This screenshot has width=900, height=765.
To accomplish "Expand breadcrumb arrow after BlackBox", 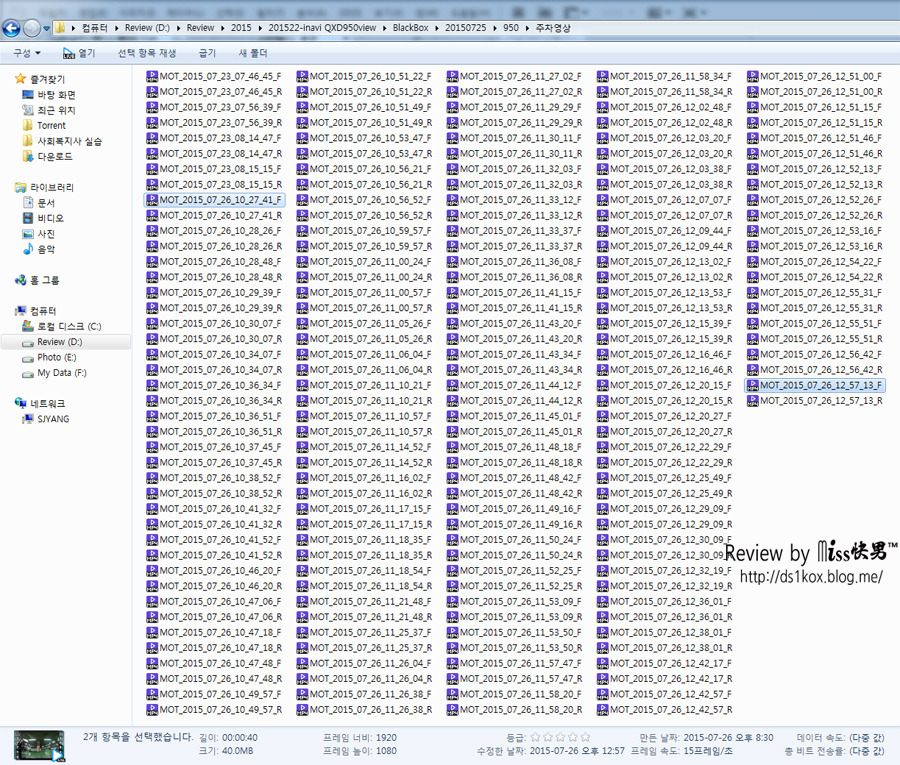I will (x=437, y=28).
